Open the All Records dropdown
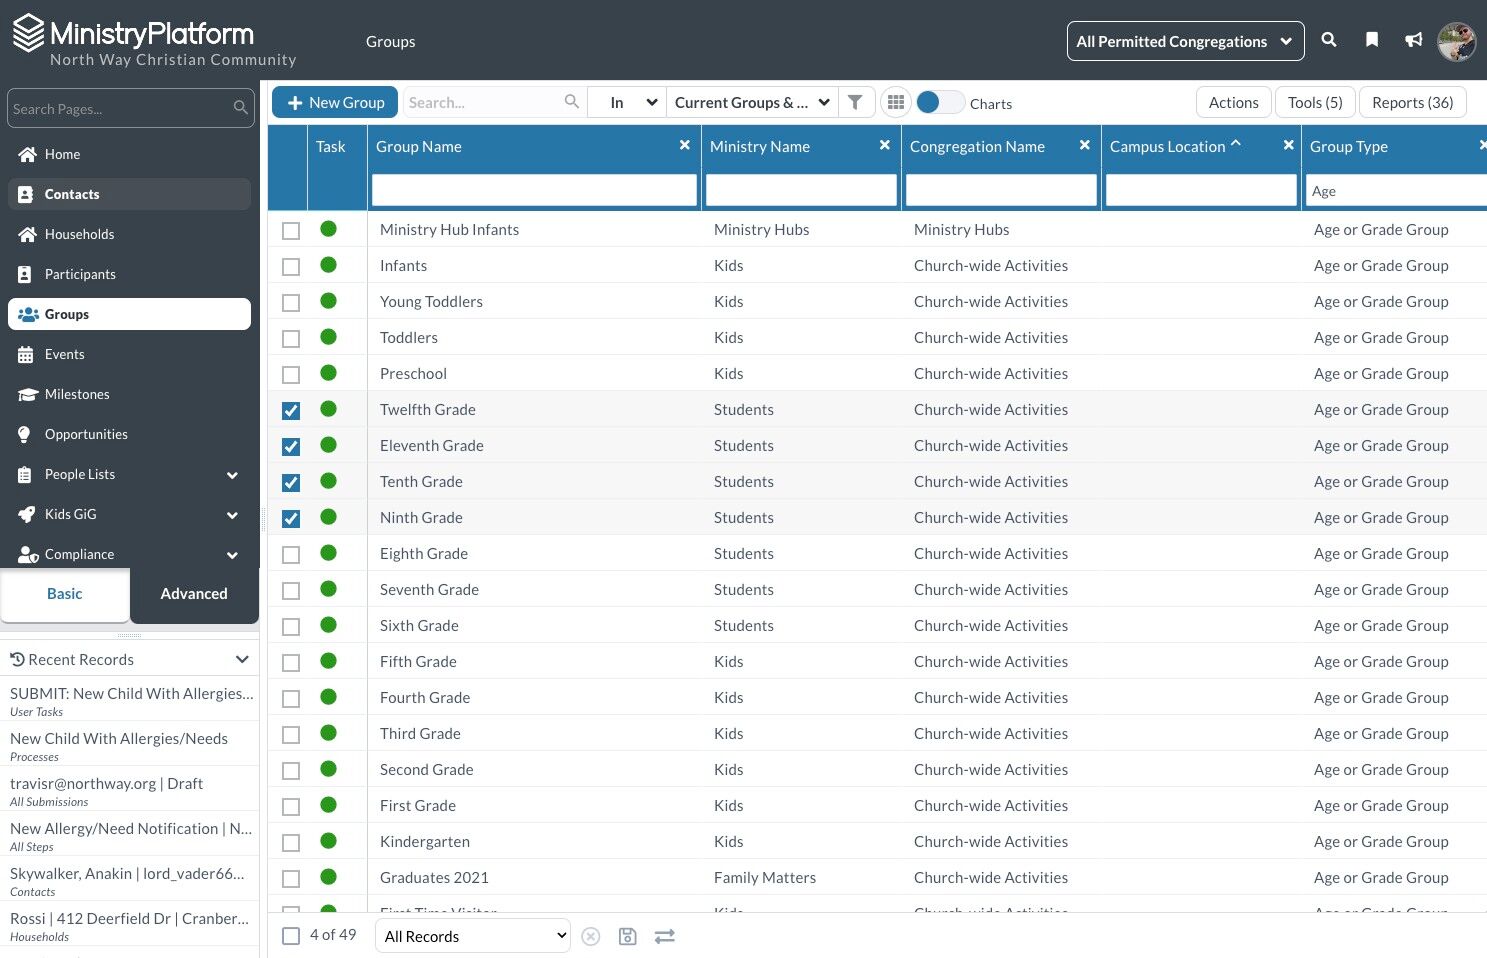This screenshot has width=1487, height=958. pyautogui.click(x=473, y=936)
